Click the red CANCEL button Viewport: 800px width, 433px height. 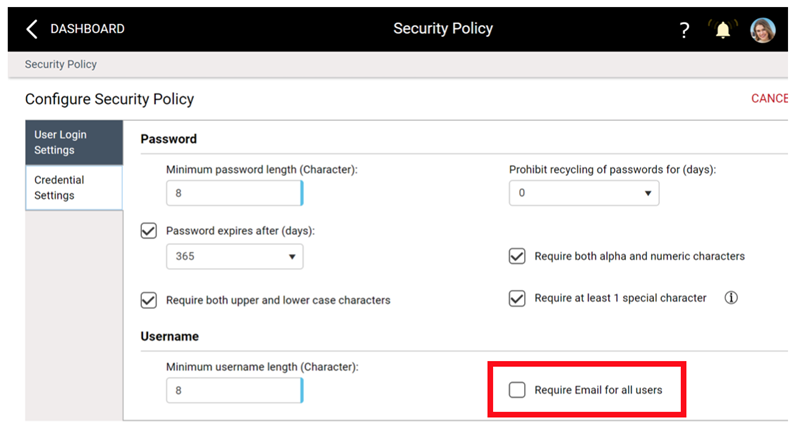pos(769,98)
